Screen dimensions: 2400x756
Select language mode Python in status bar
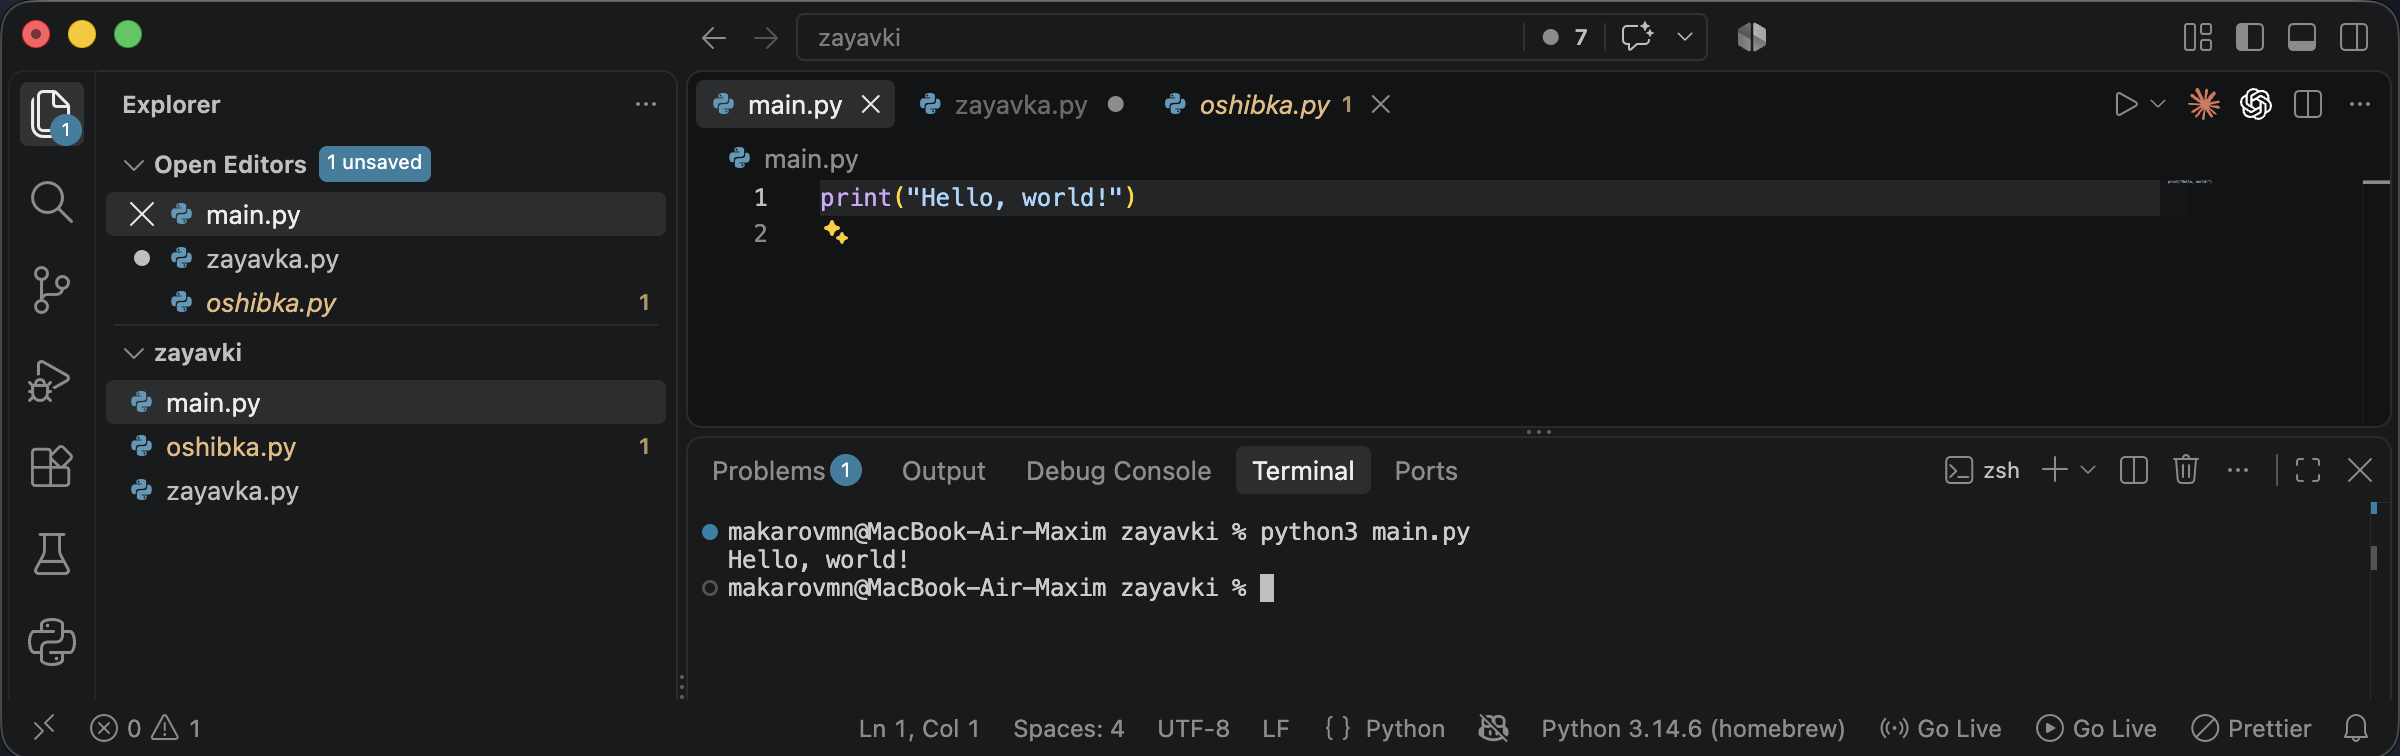tap(1405, 728)
